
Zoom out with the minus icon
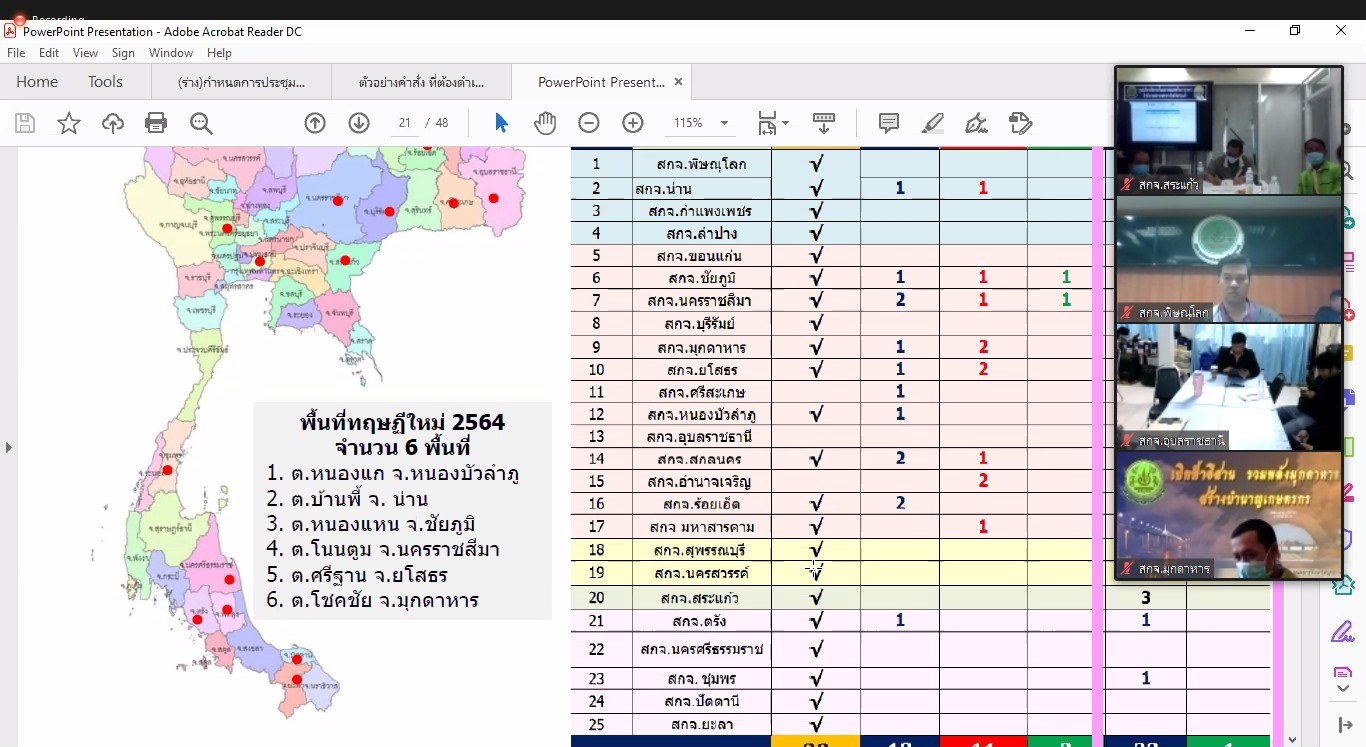click(589, 123)
